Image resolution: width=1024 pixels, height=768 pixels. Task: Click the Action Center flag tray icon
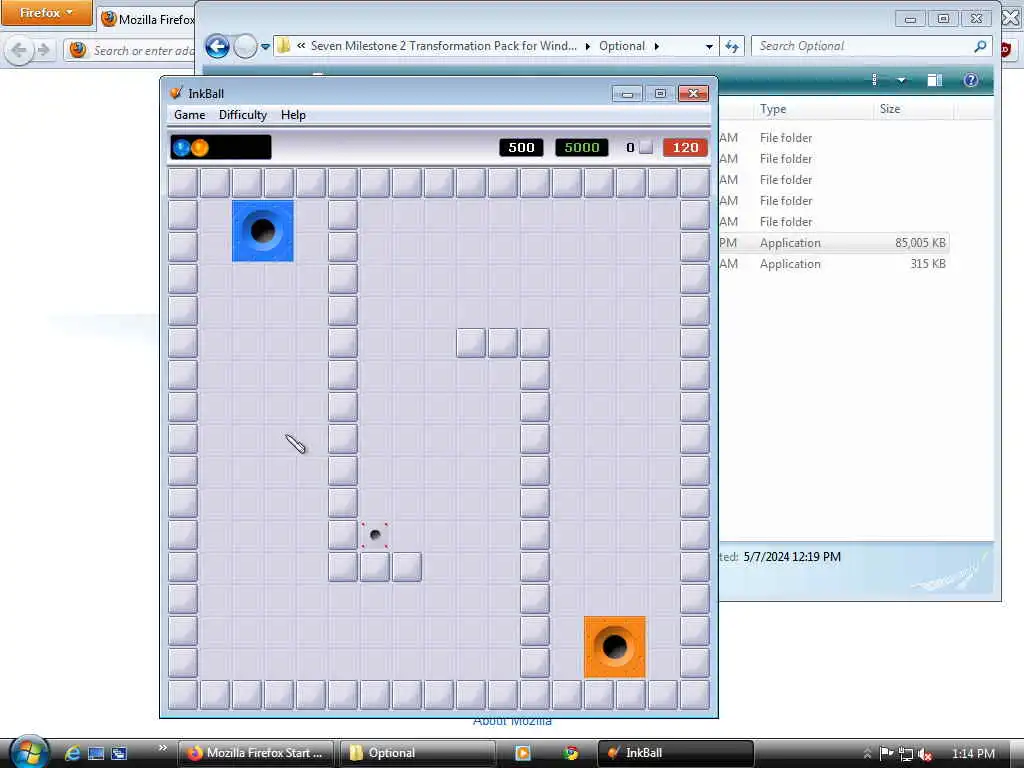[x=886, y=754]
